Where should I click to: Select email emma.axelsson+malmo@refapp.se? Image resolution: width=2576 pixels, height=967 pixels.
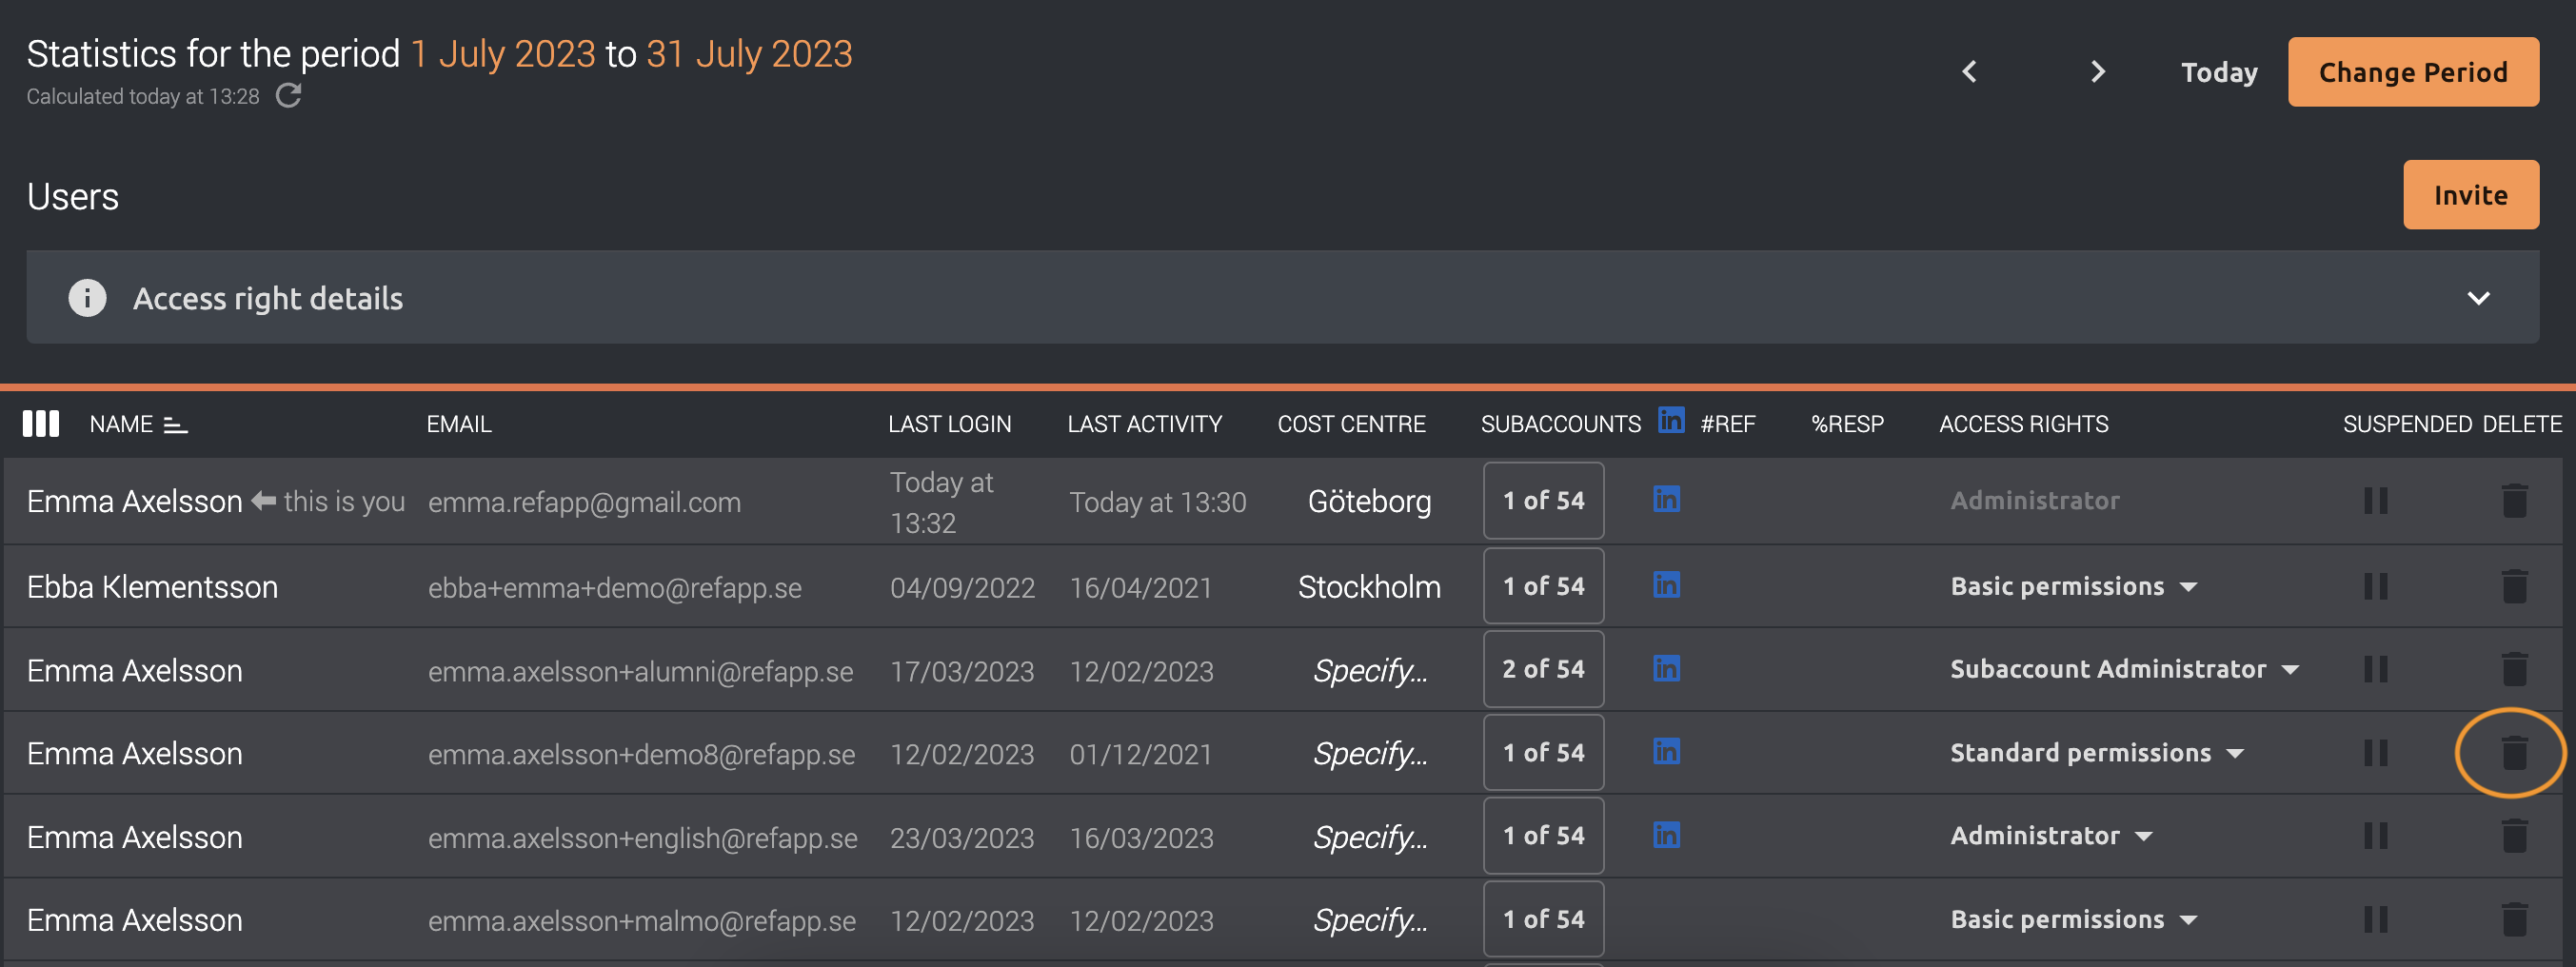641,921
